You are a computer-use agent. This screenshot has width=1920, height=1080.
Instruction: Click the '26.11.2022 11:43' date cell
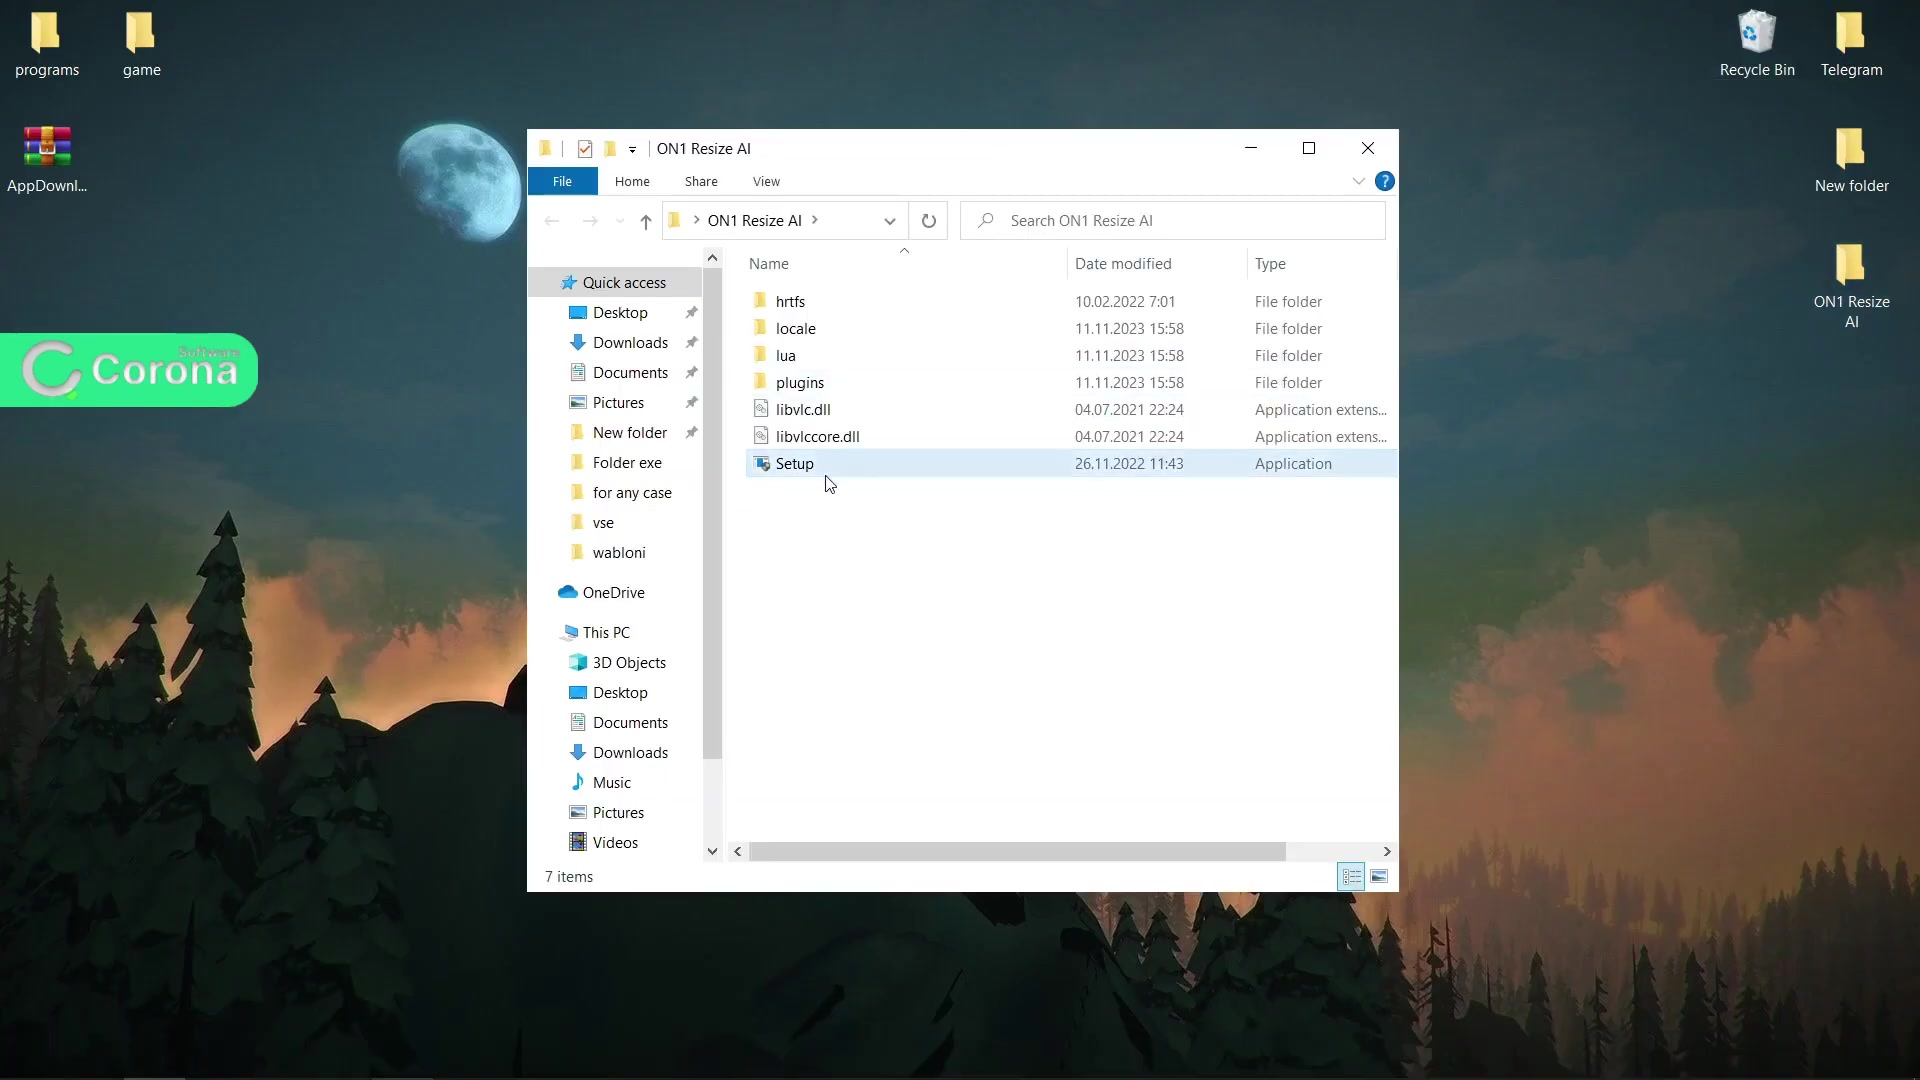point(1129,464)
